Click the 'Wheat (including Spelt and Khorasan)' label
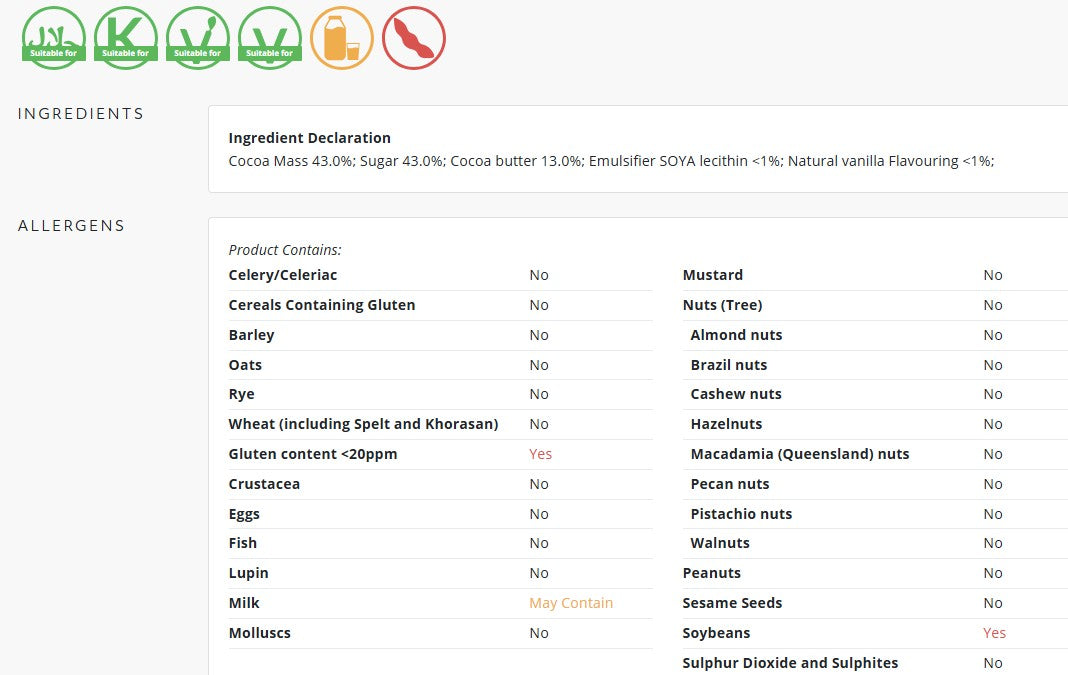Screen dimensions: 1068x675 click(x=363, y=424)
